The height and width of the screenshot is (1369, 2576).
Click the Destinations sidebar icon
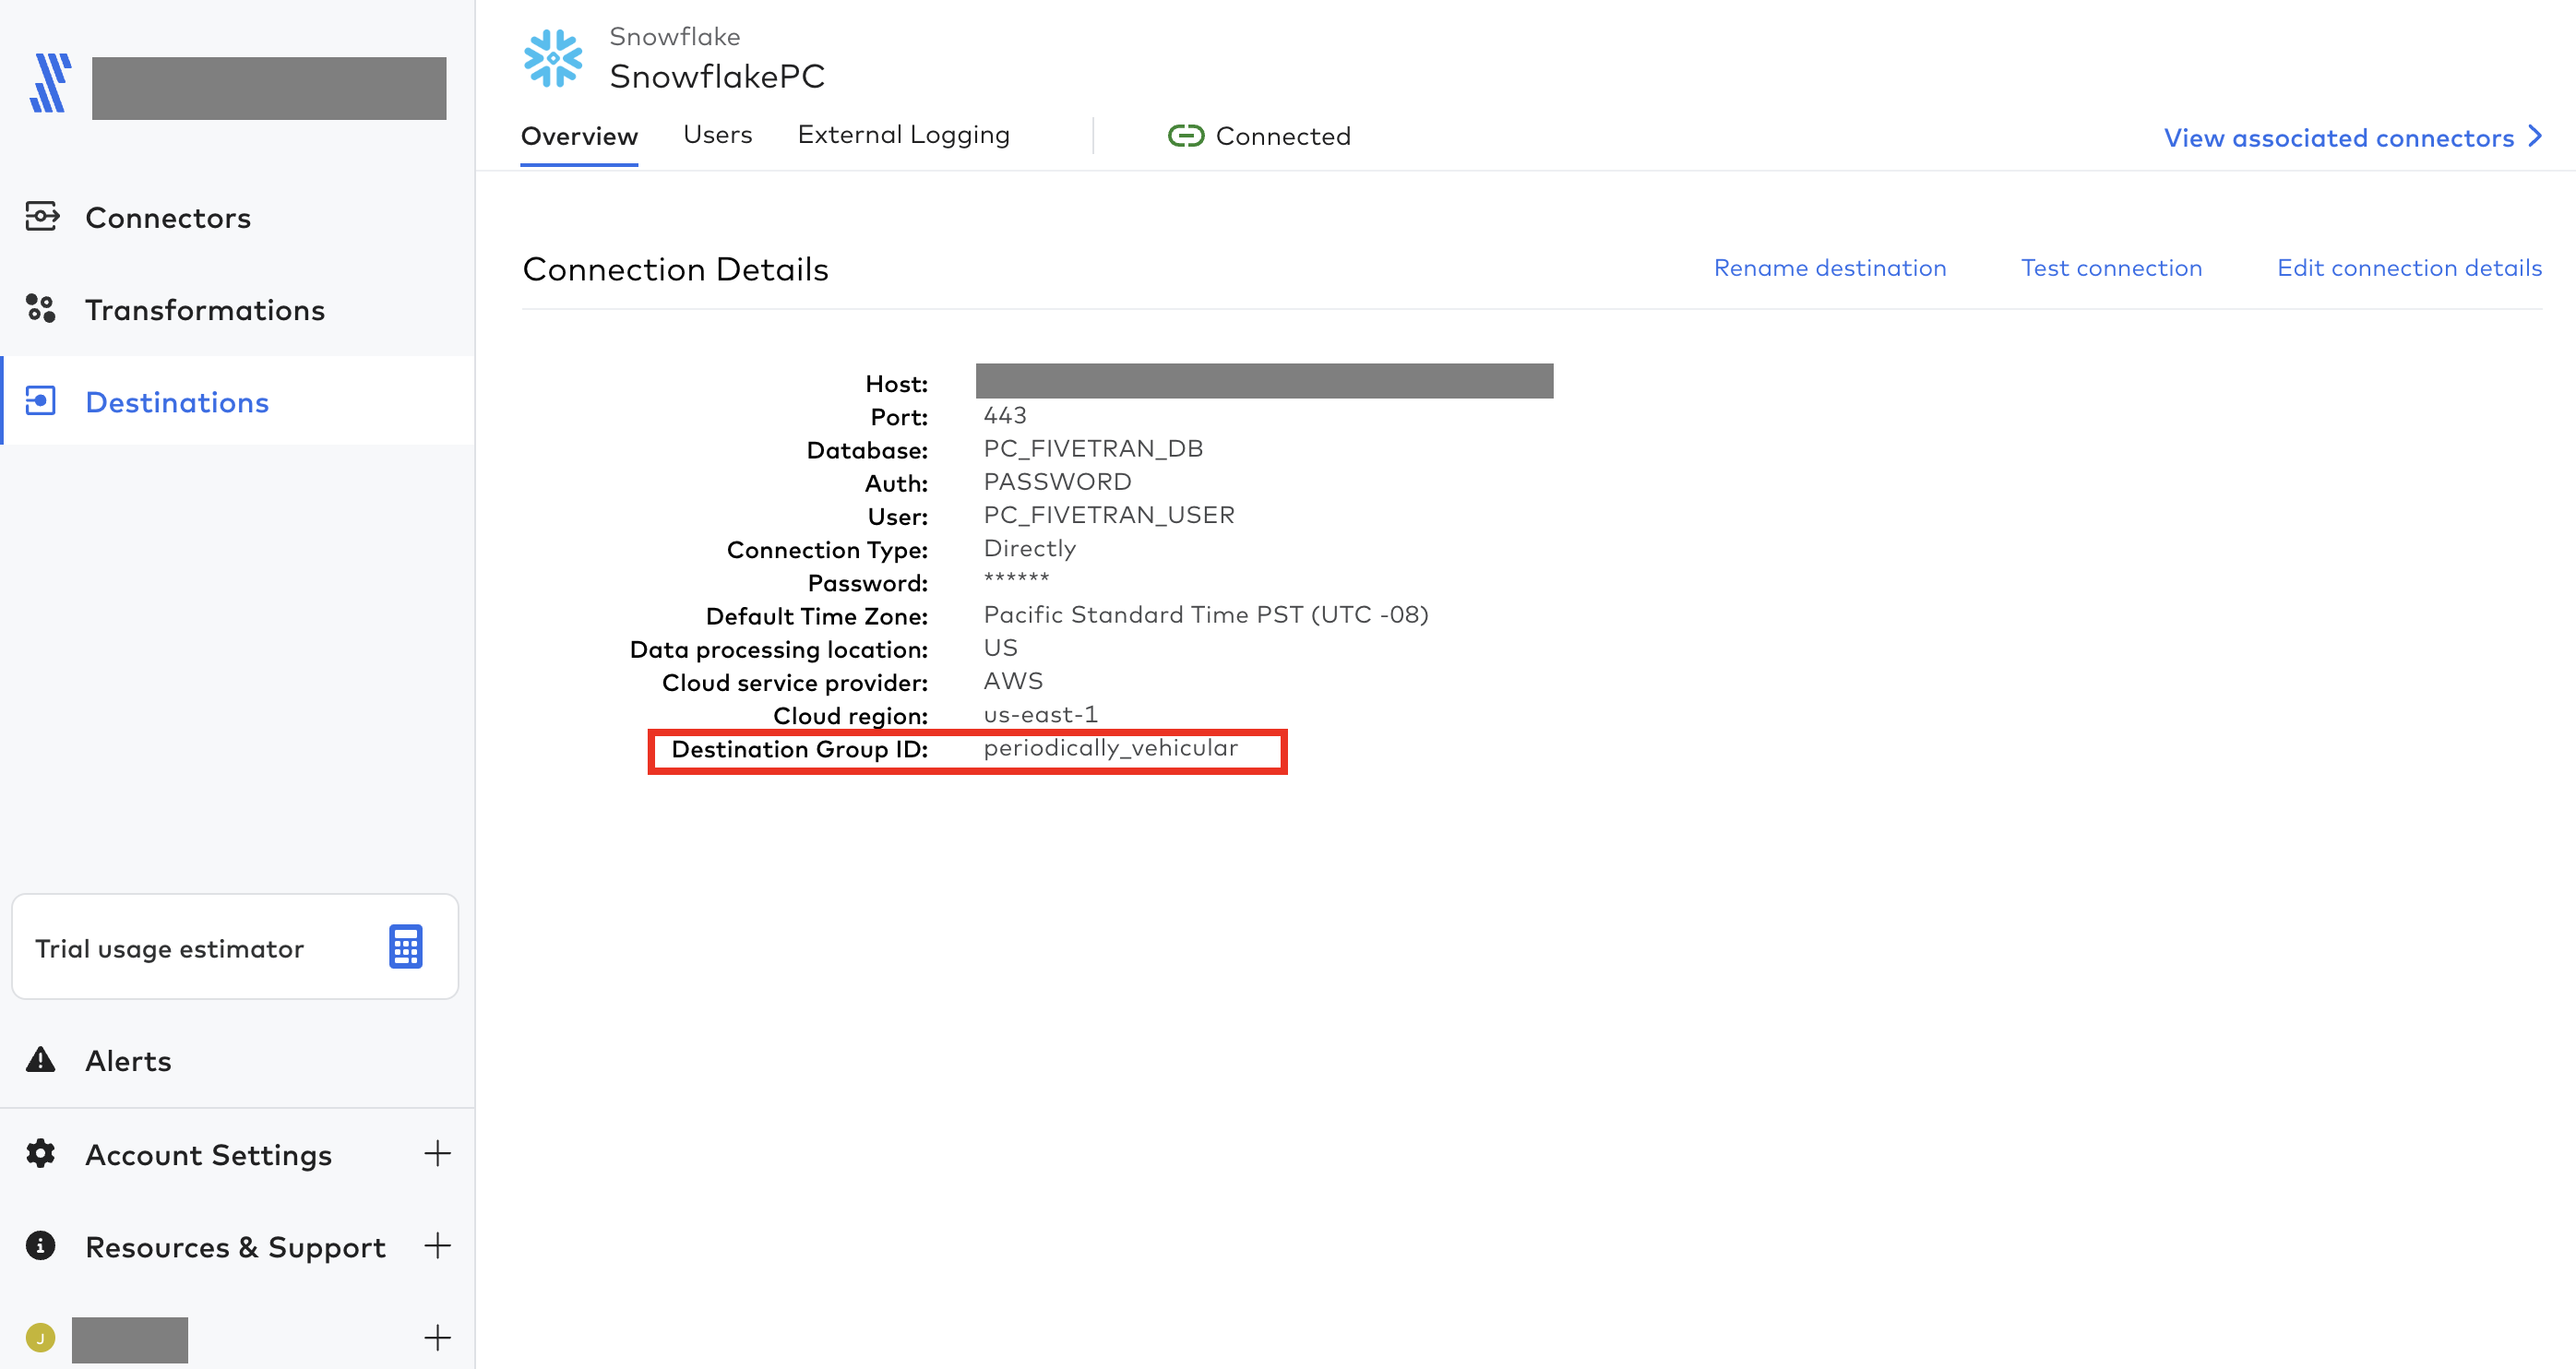(x=41, y=401)
